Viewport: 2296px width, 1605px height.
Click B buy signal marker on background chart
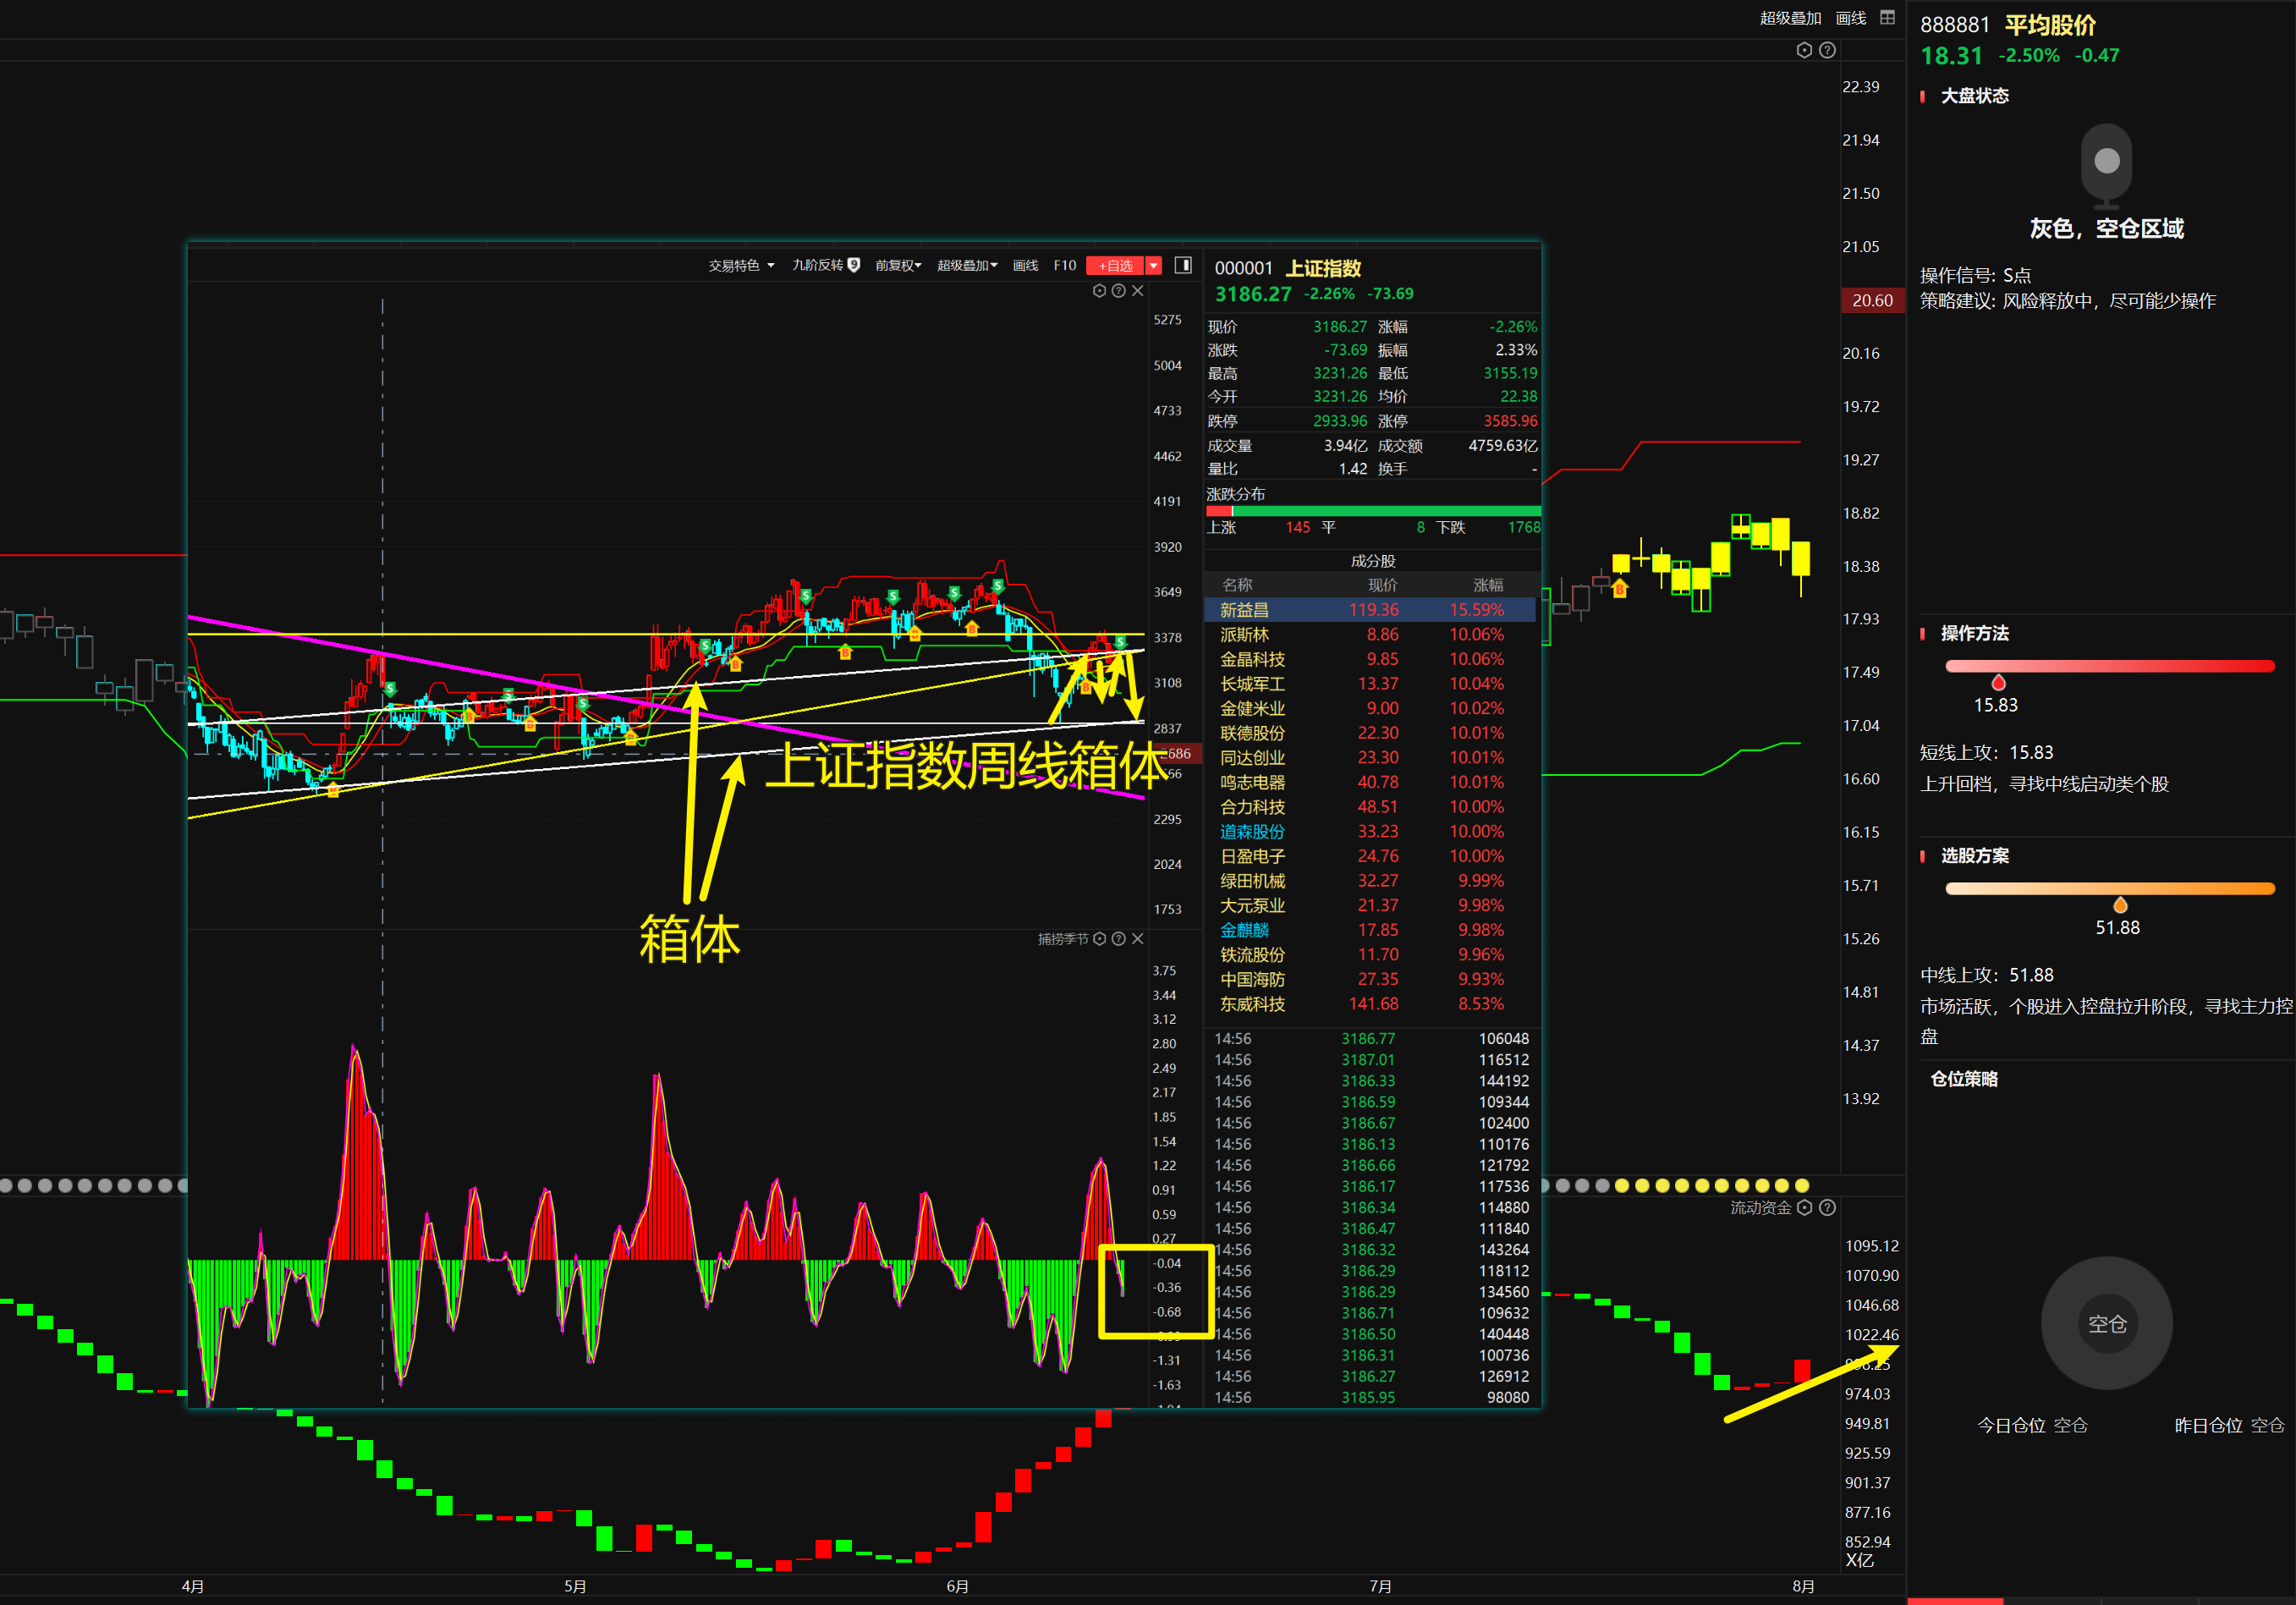(1620, 589)
